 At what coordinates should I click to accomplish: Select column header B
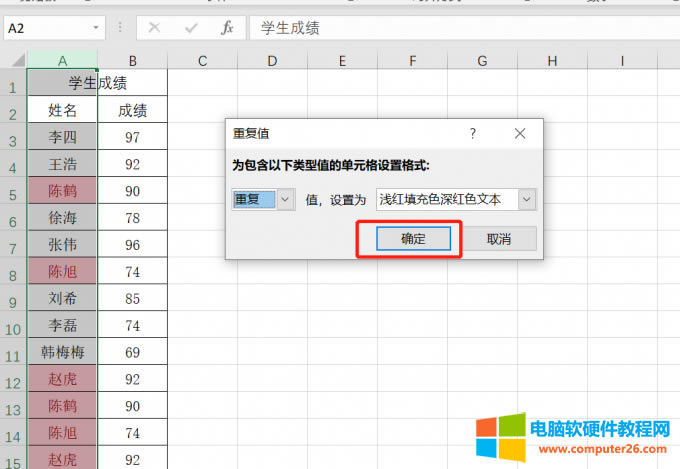(132, 61)
